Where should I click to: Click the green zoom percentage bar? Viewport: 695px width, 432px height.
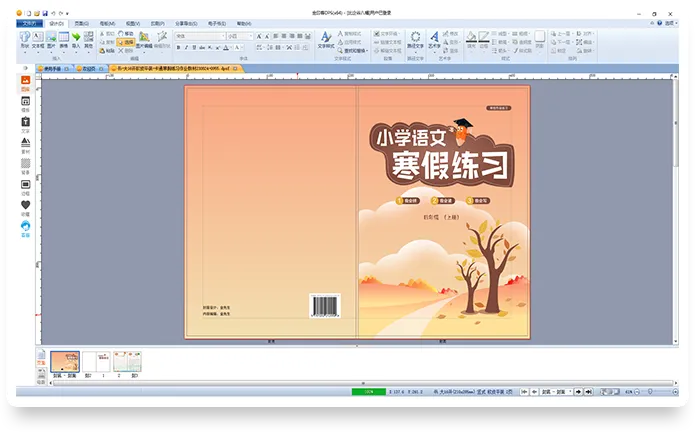pos(368,392)
